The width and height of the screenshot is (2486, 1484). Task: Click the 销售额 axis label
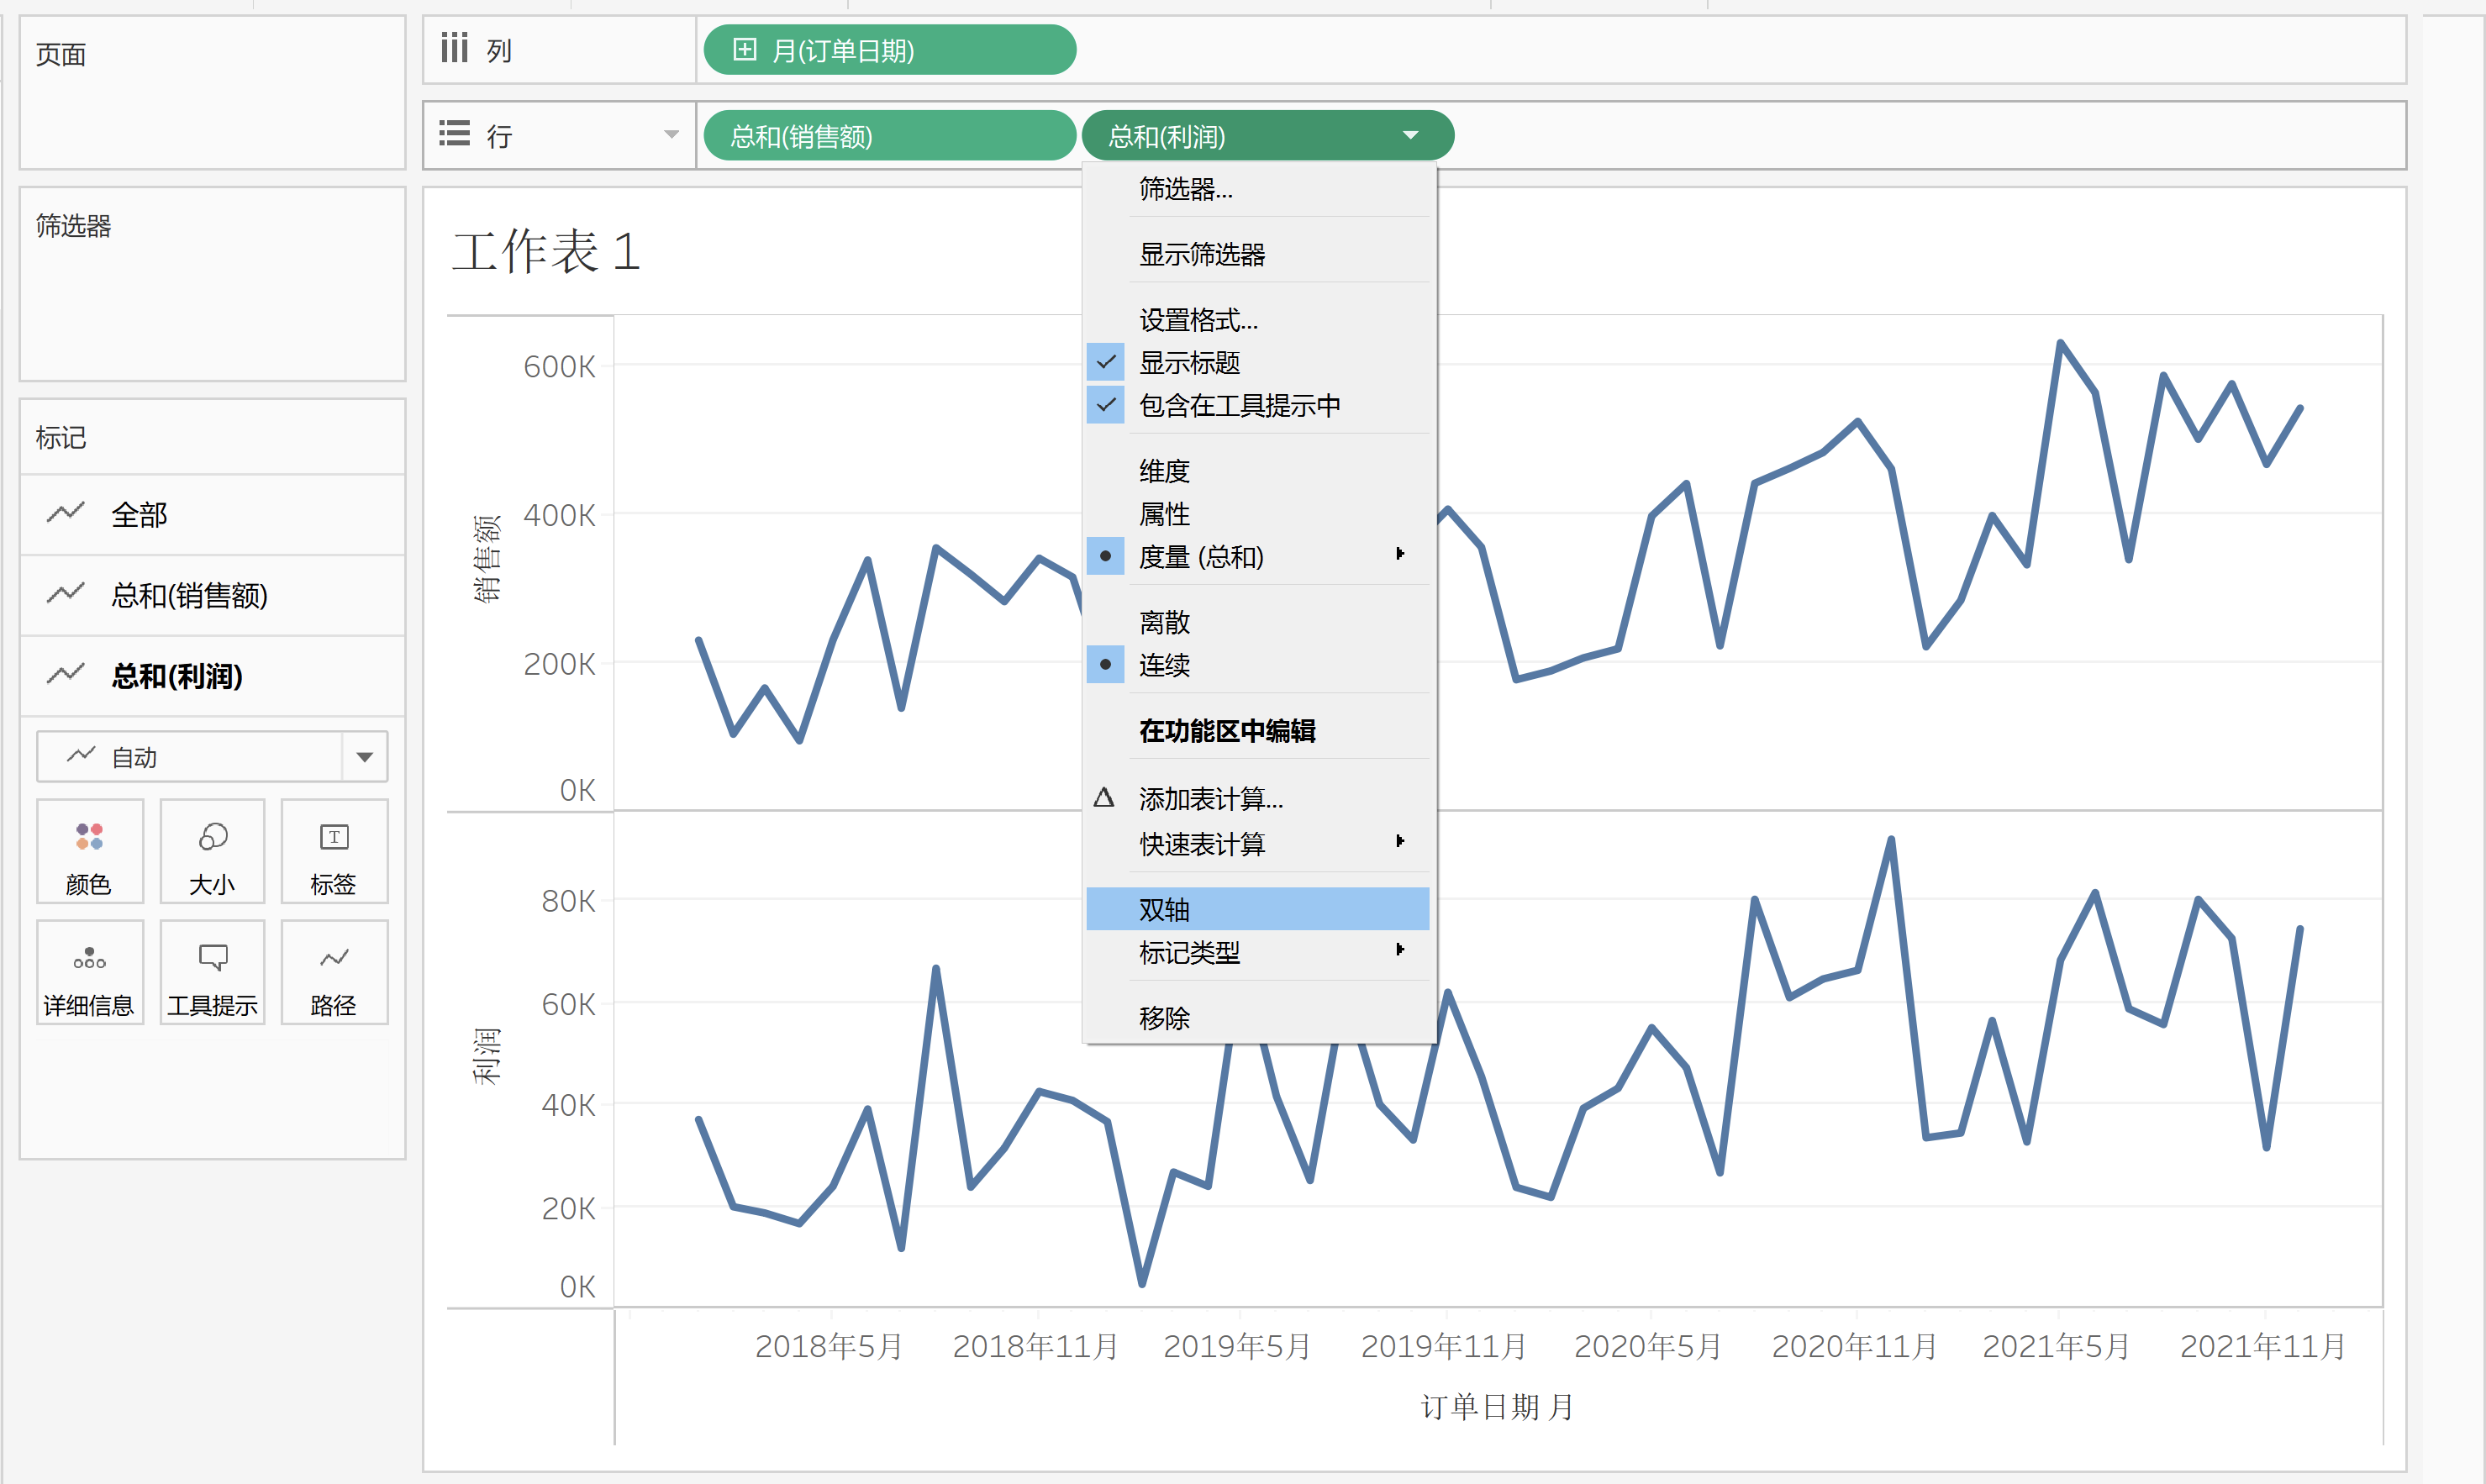click(x=487, y=559)
